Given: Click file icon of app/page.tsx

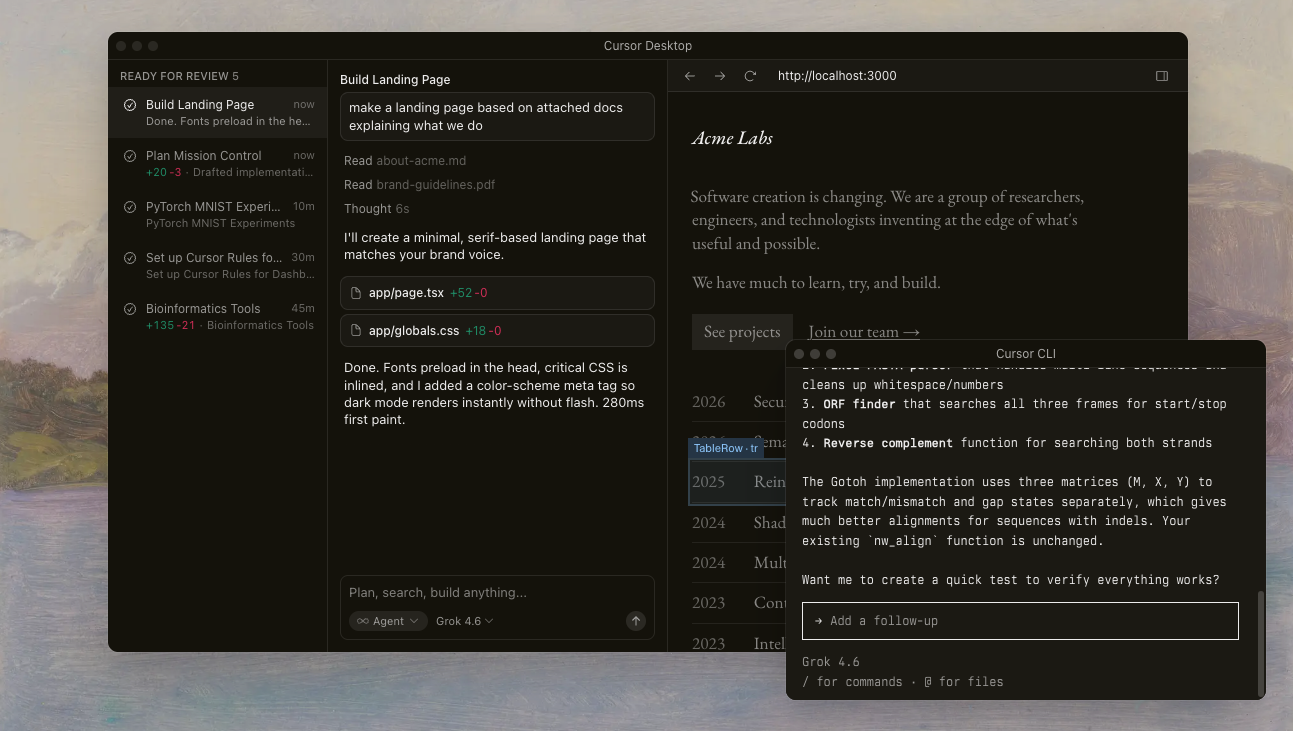Looking at the screenshot, I should [356, 293].
